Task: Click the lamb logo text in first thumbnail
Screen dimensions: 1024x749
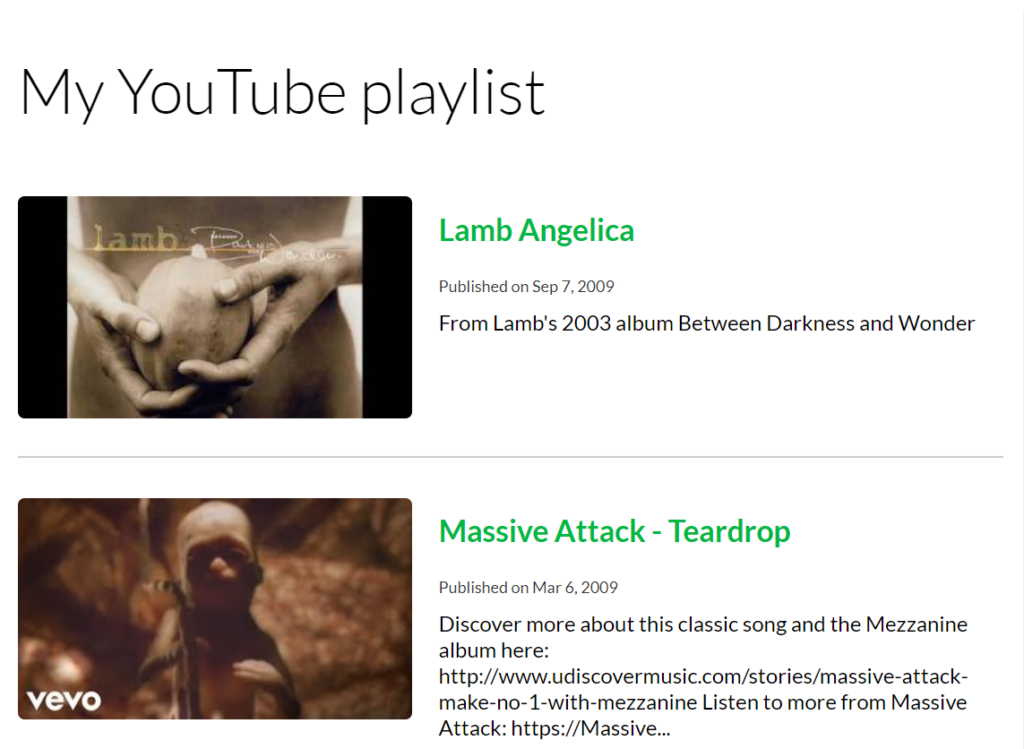Action: click(136, 238)
